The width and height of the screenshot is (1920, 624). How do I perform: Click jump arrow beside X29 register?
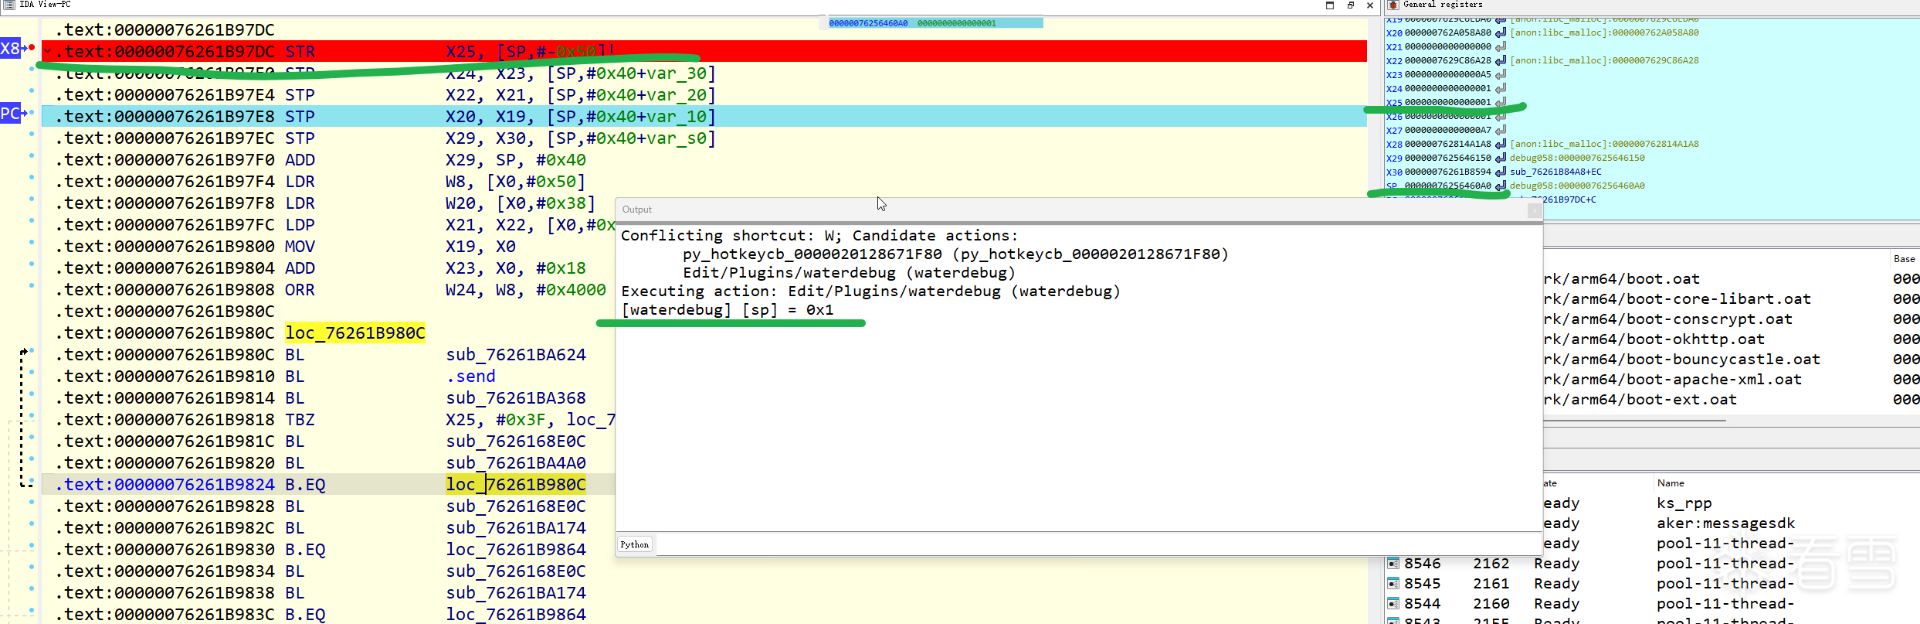point(1500,158)
